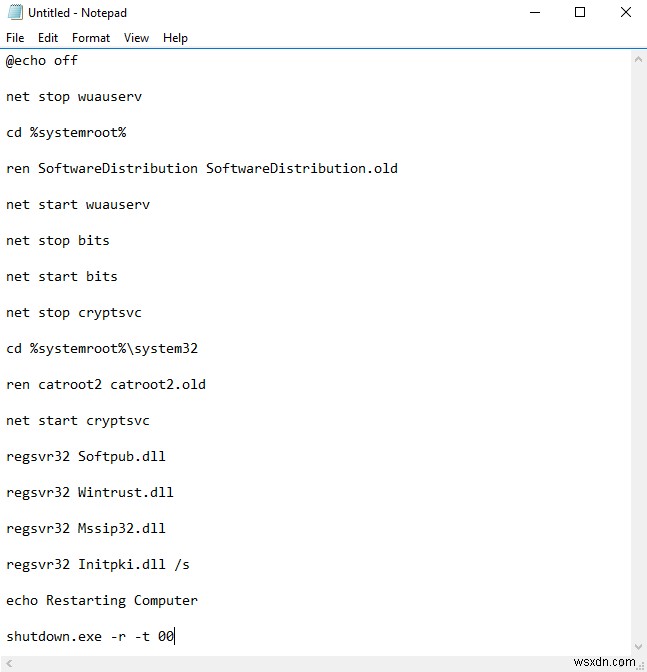The width and height of the screenshot is (647, 672).
Task: Open the File menu
Action: click(15, 38)
